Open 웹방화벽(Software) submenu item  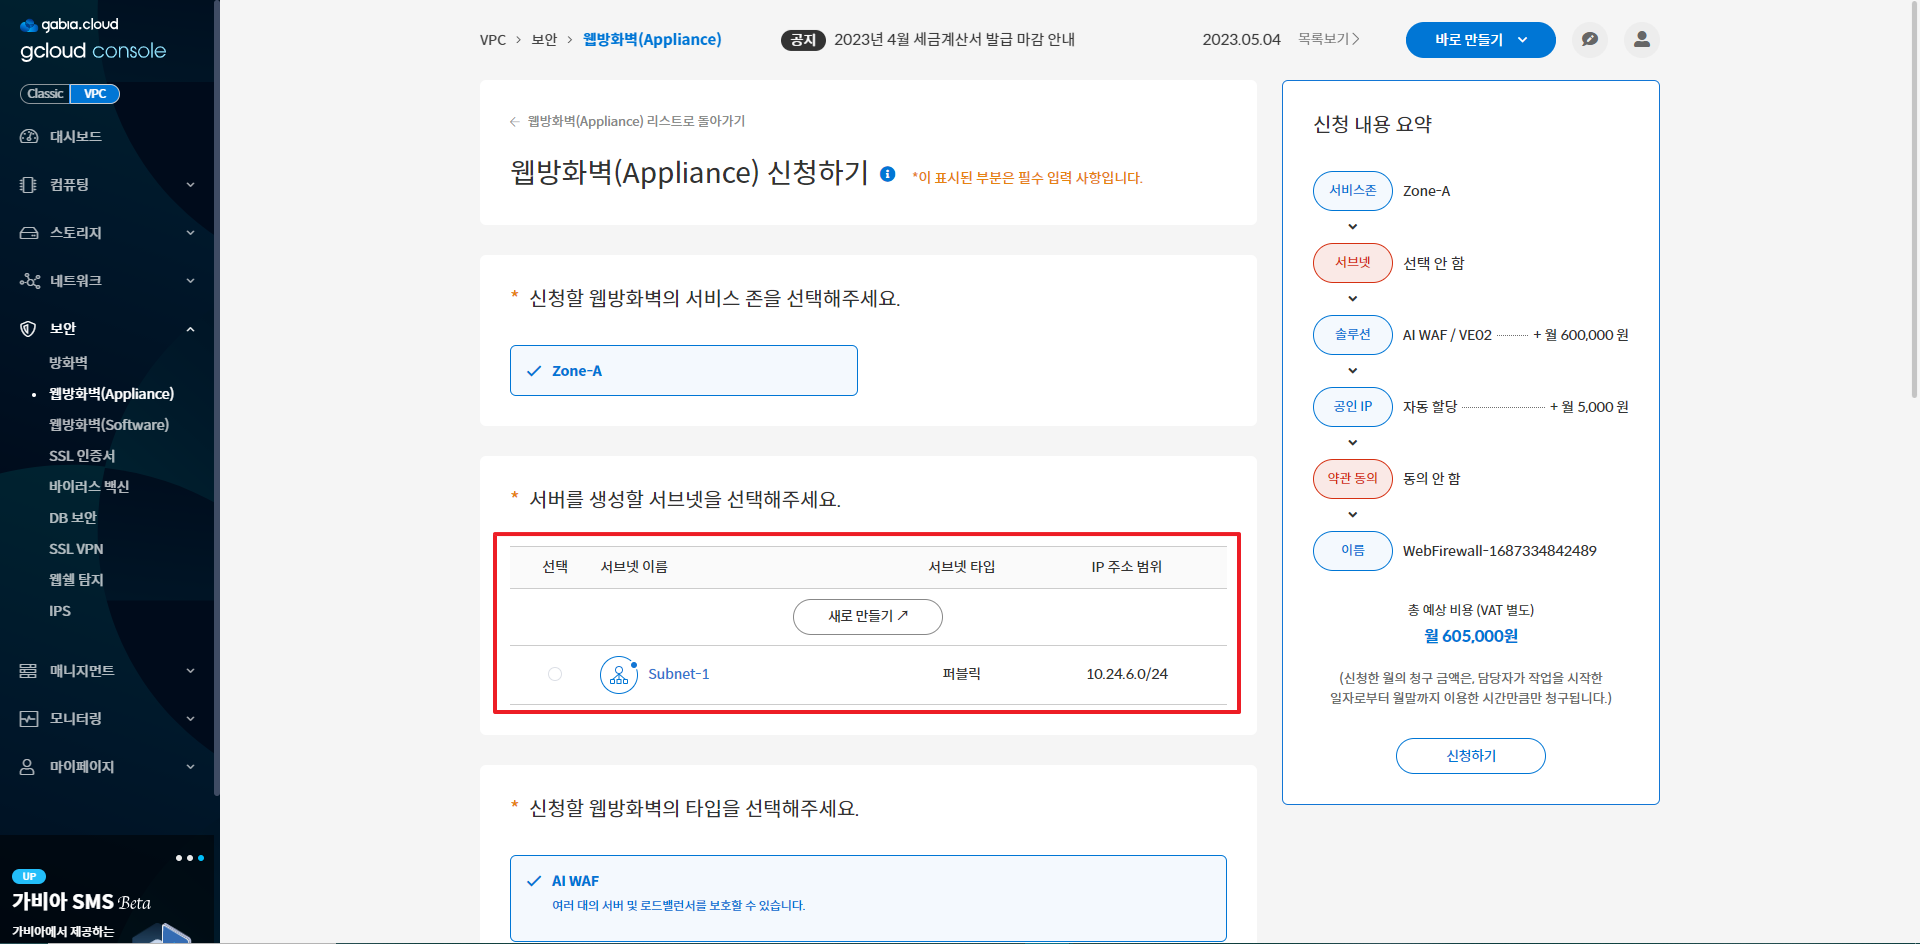click(x=109, y=424)
